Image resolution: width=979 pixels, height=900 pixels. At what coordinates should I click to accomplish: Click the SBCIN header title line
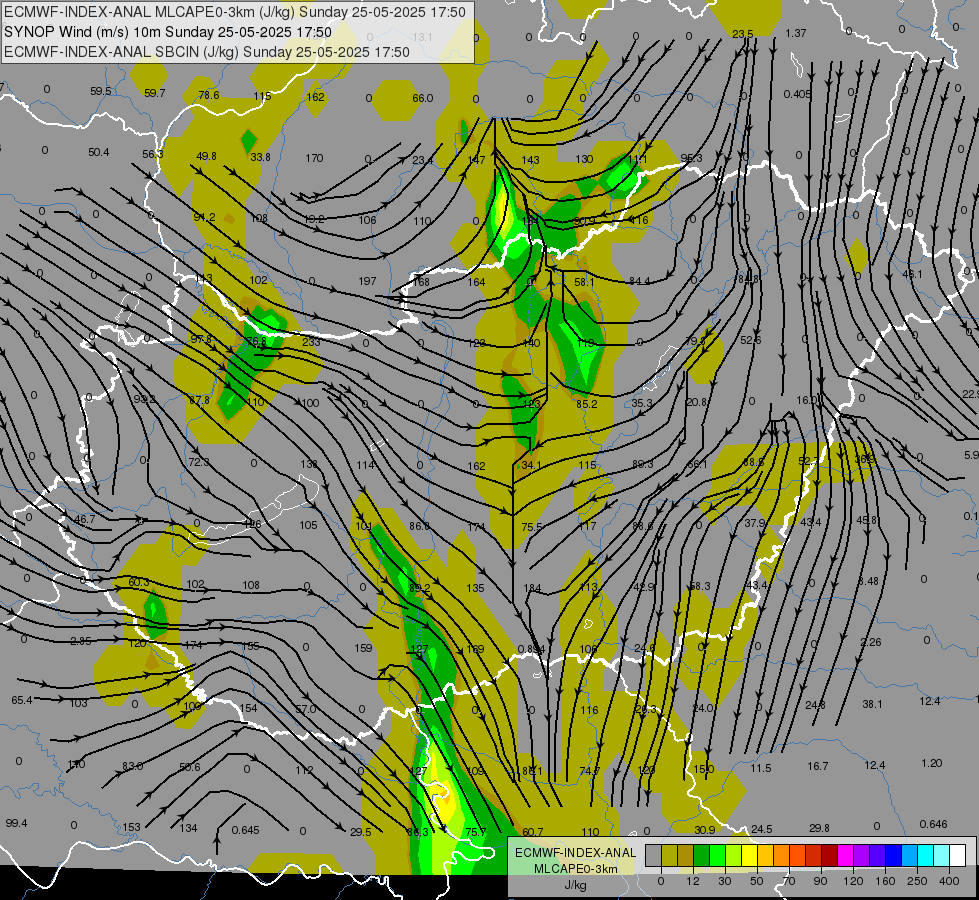point(207,52)
